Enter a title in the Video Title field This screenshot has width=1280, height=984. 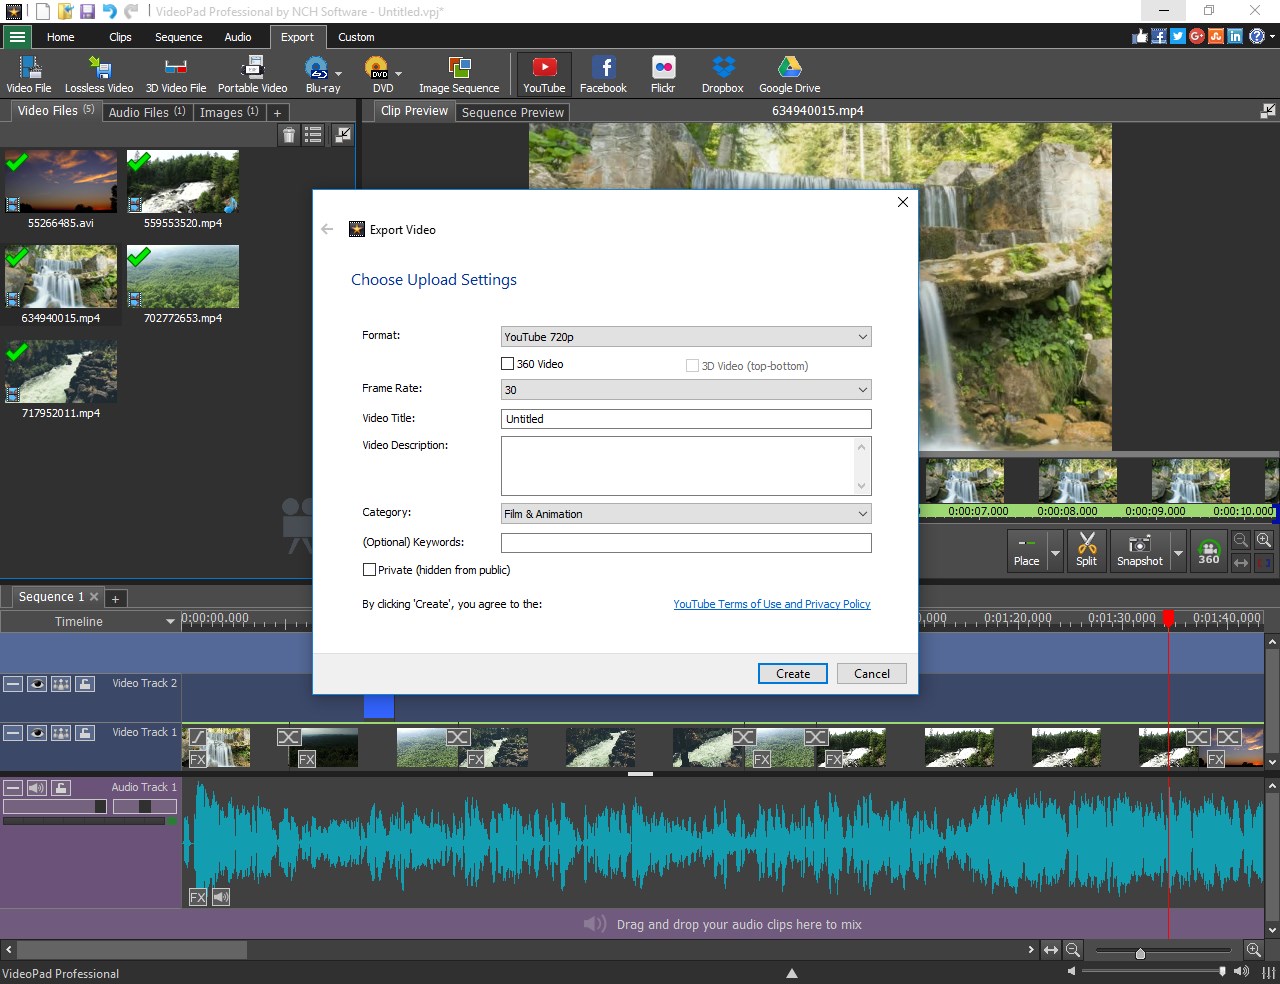coord(685,418)
